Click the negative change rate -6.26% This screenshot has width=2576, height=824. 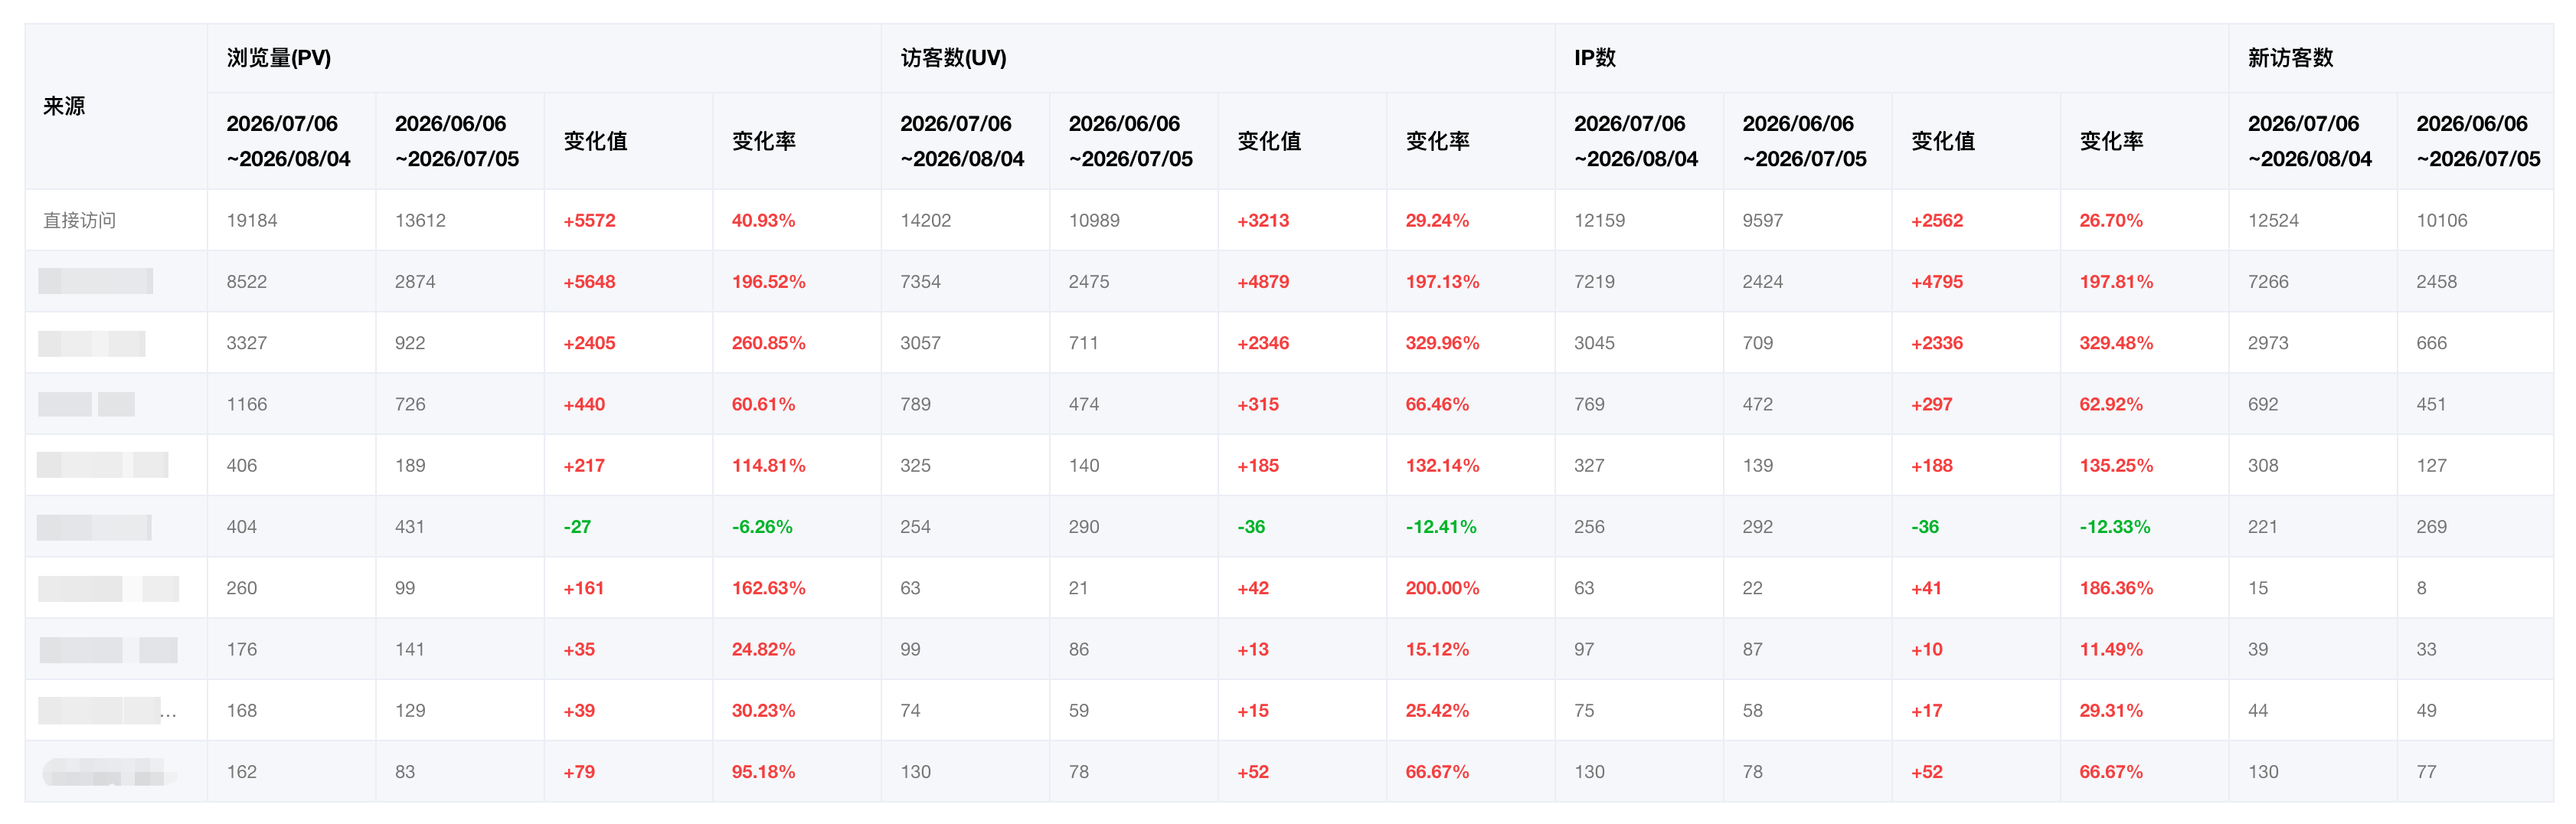(763, 527)
